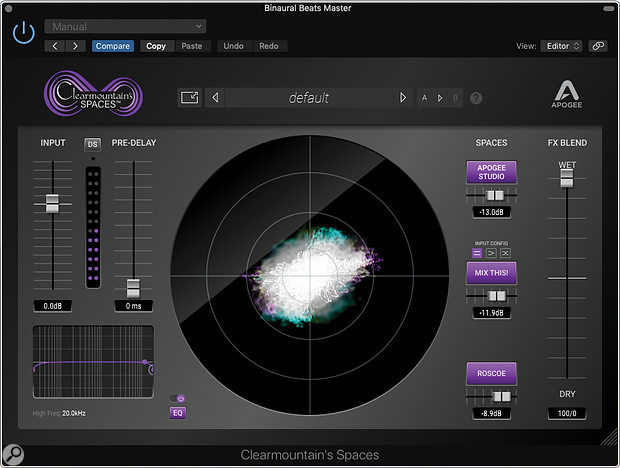This screenshot has width=620, height=468.
Task: Click the magnifier icon in the corner
Action: tap(13, 454)
